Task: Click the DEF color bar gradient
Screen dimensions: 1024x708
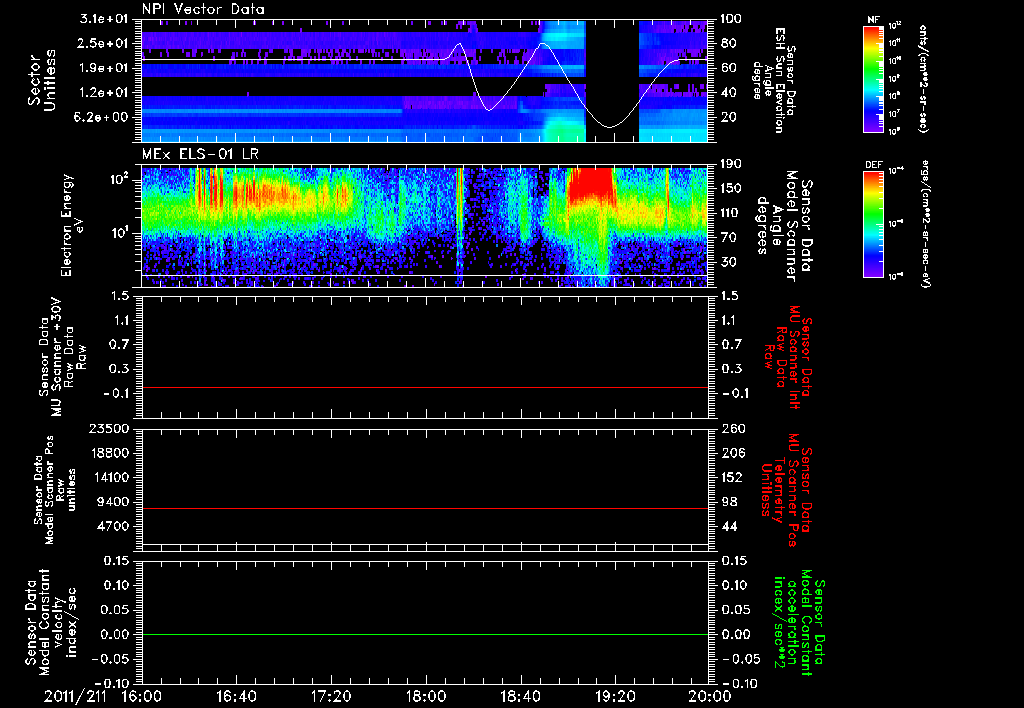Action: click(873, 224)
